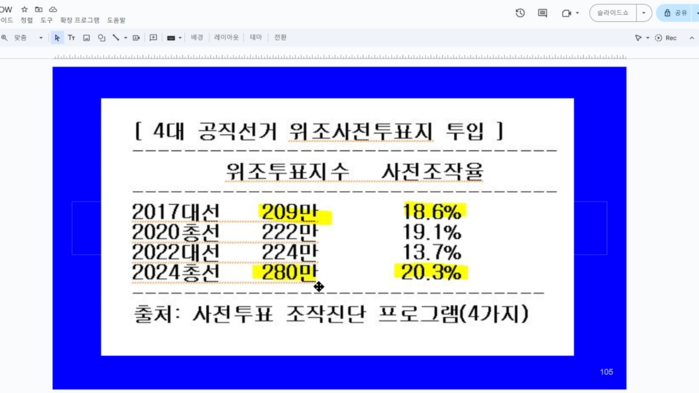Open the 확장 프로그램 menu
This screenshot has height=393, width=699.
[80, 20]
